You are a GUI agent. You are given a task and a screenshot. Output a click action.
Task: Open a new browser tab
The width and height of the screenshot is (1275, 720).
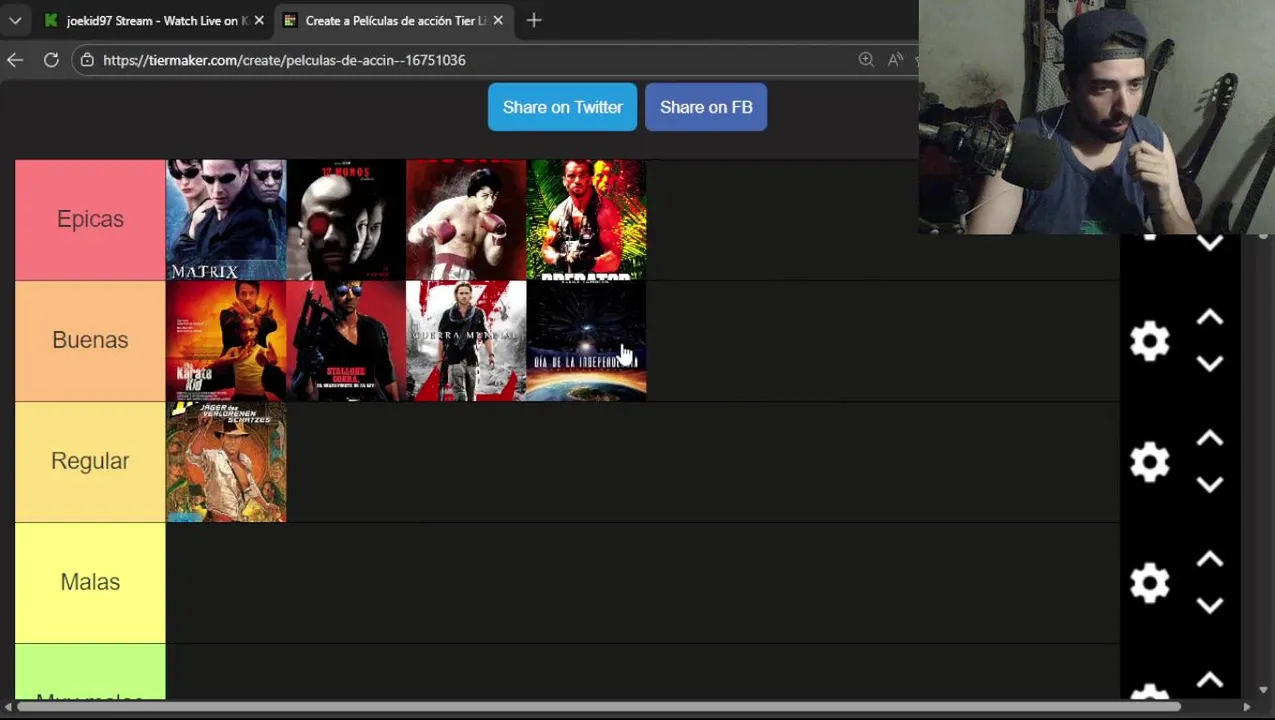coord(534,20)
